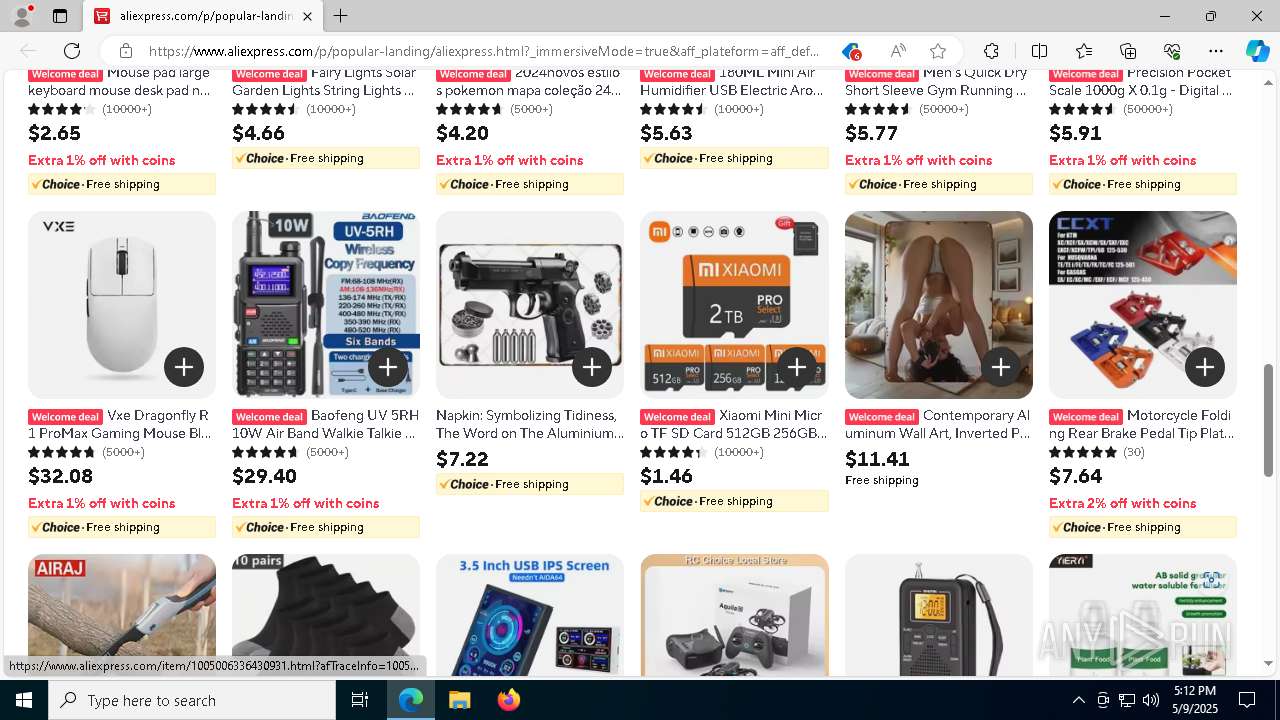Open the Xiaomi Mini Micro TF SD Card listing
The width and height of the screenshot is (1280, 720).
[732, 424]
